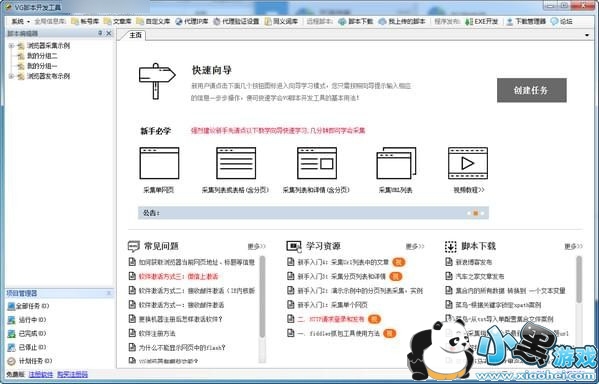Screen dimensions: 599x384
Task: Open the 视频教程 video tutorial icon
Action: click(468, 163)
